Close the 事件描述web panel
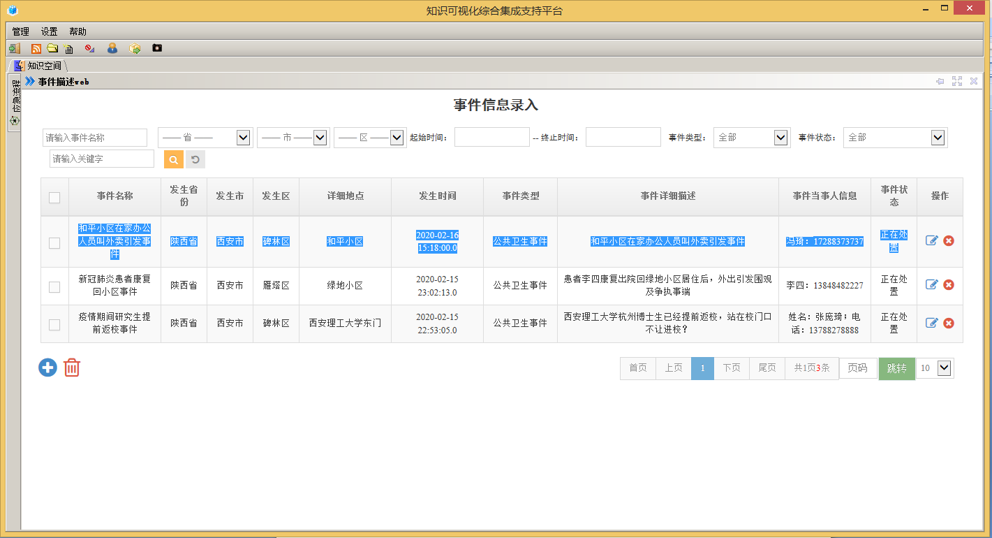The image size is (992, 538). click(x=974, y=81)
